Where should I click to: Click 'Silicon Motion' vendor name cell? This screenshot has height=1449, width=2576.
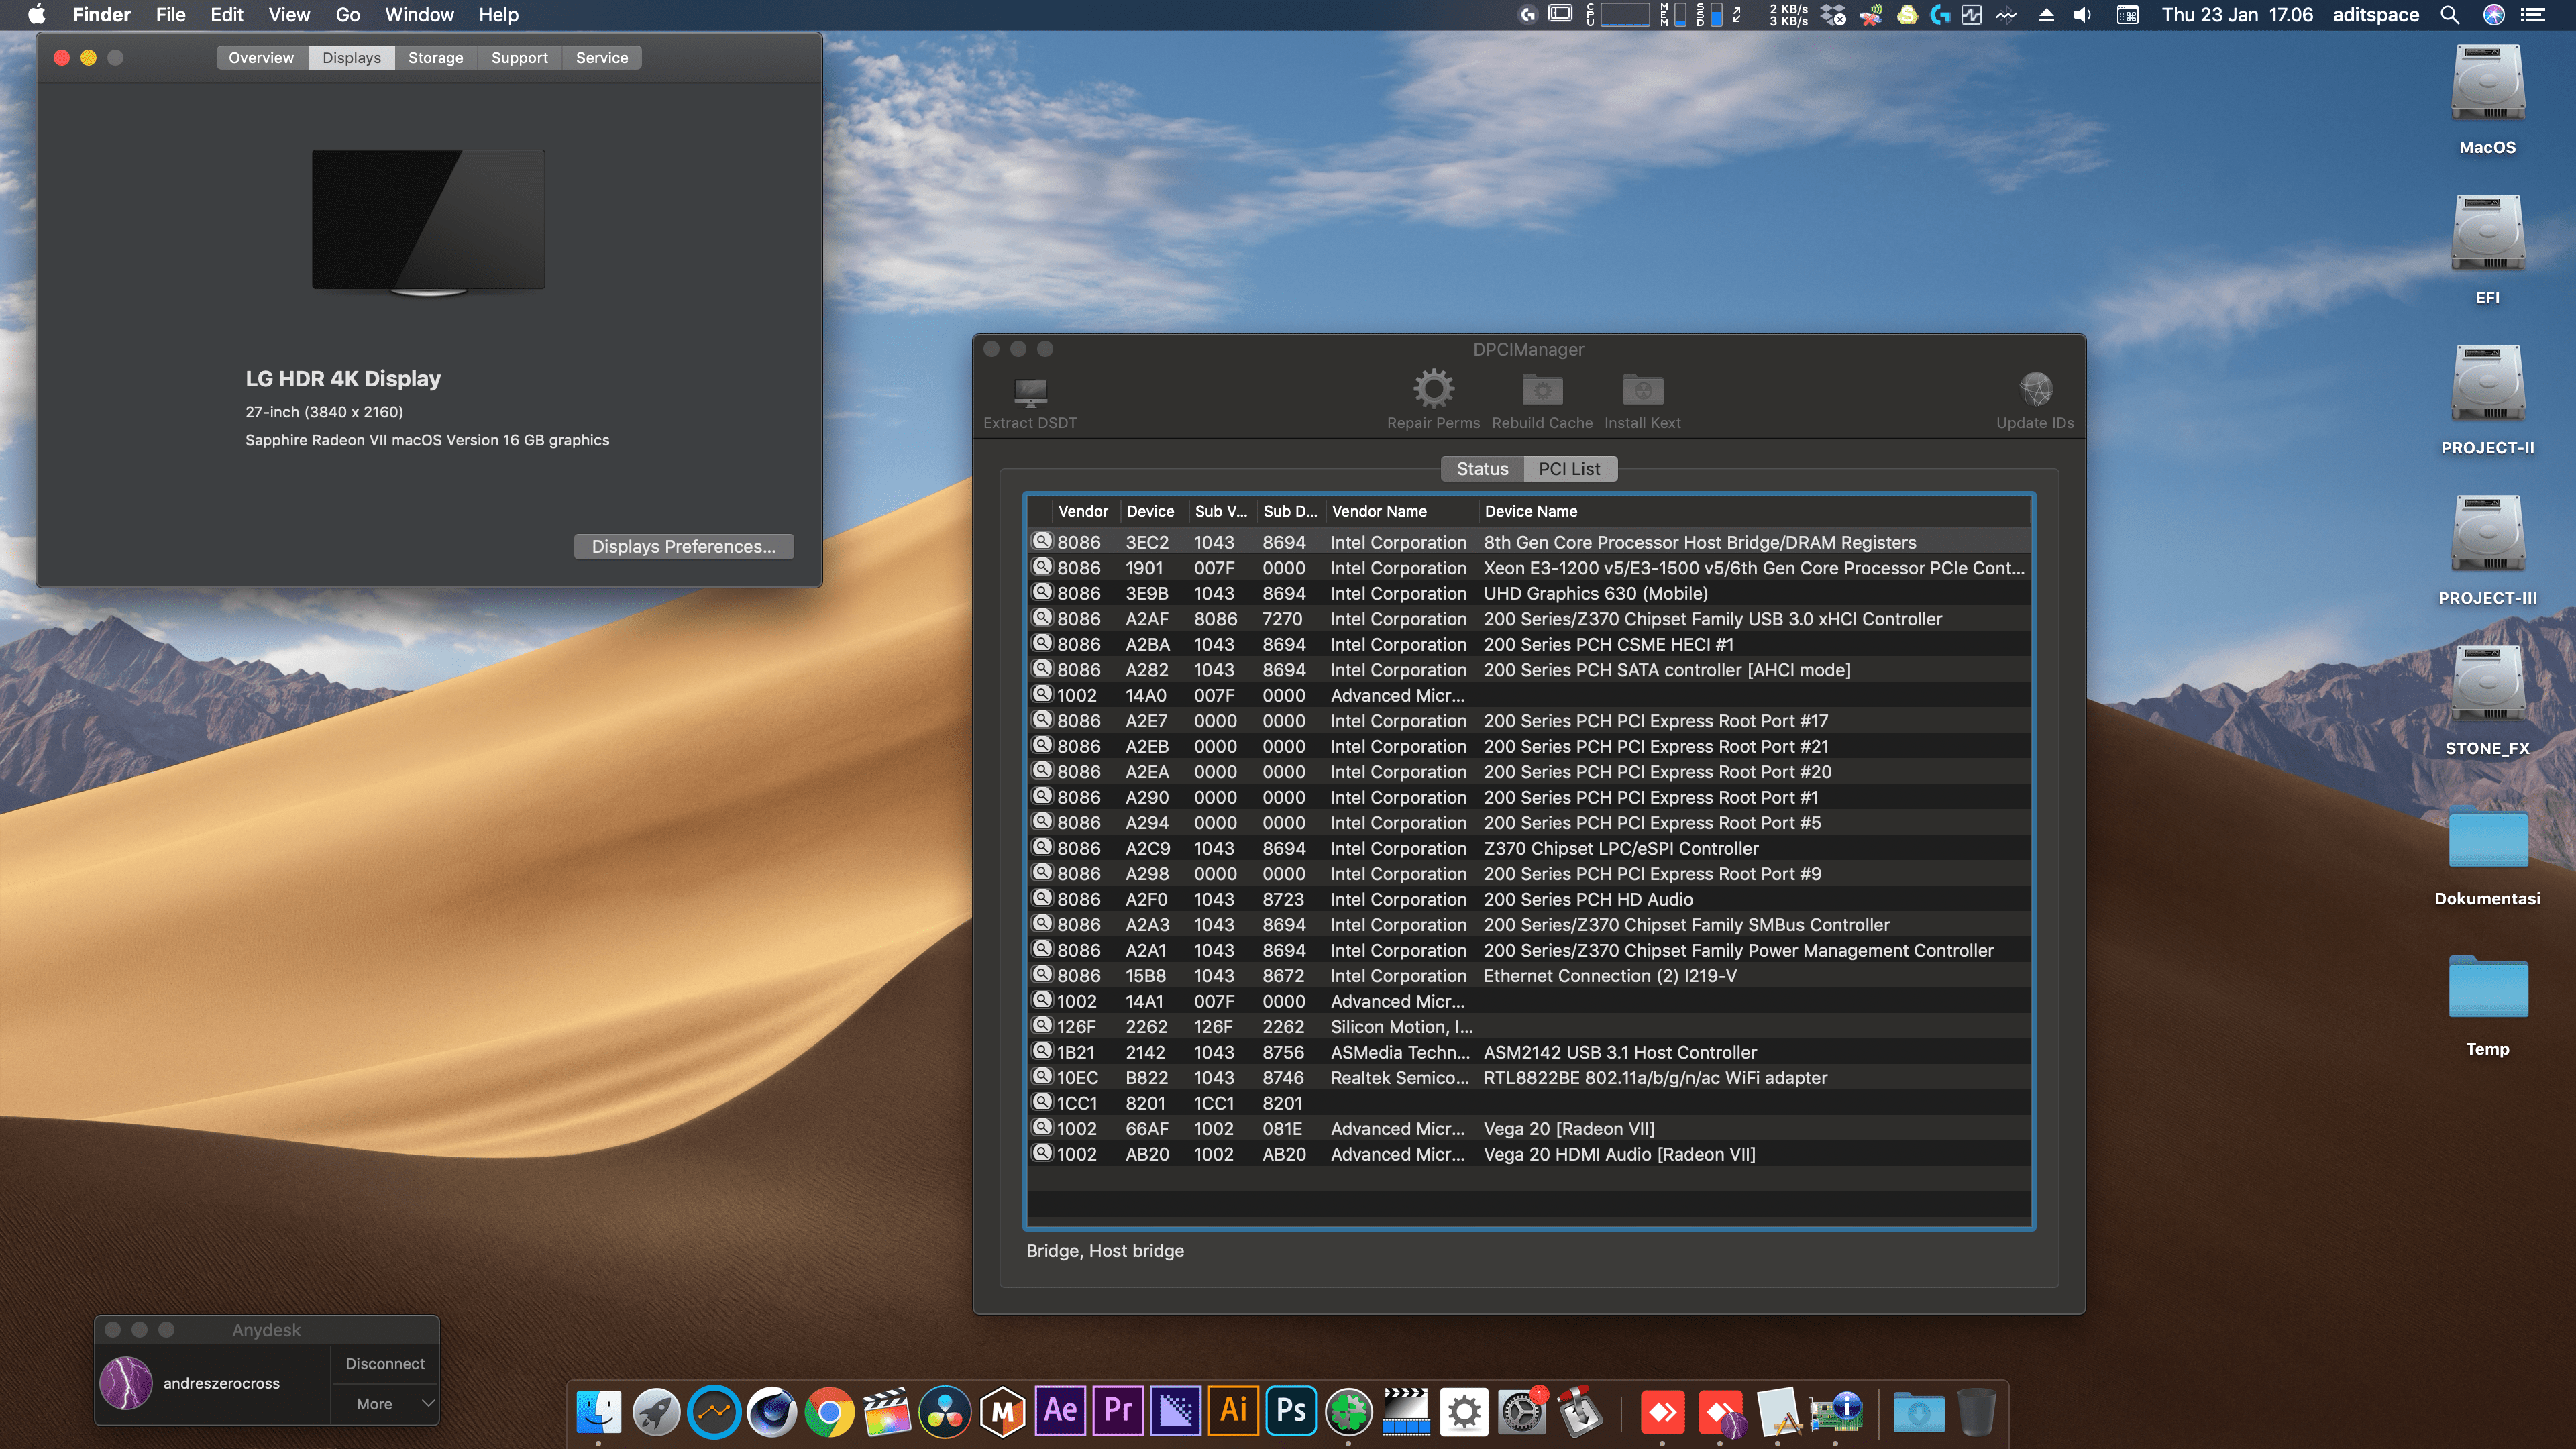pos(1401,1026)
